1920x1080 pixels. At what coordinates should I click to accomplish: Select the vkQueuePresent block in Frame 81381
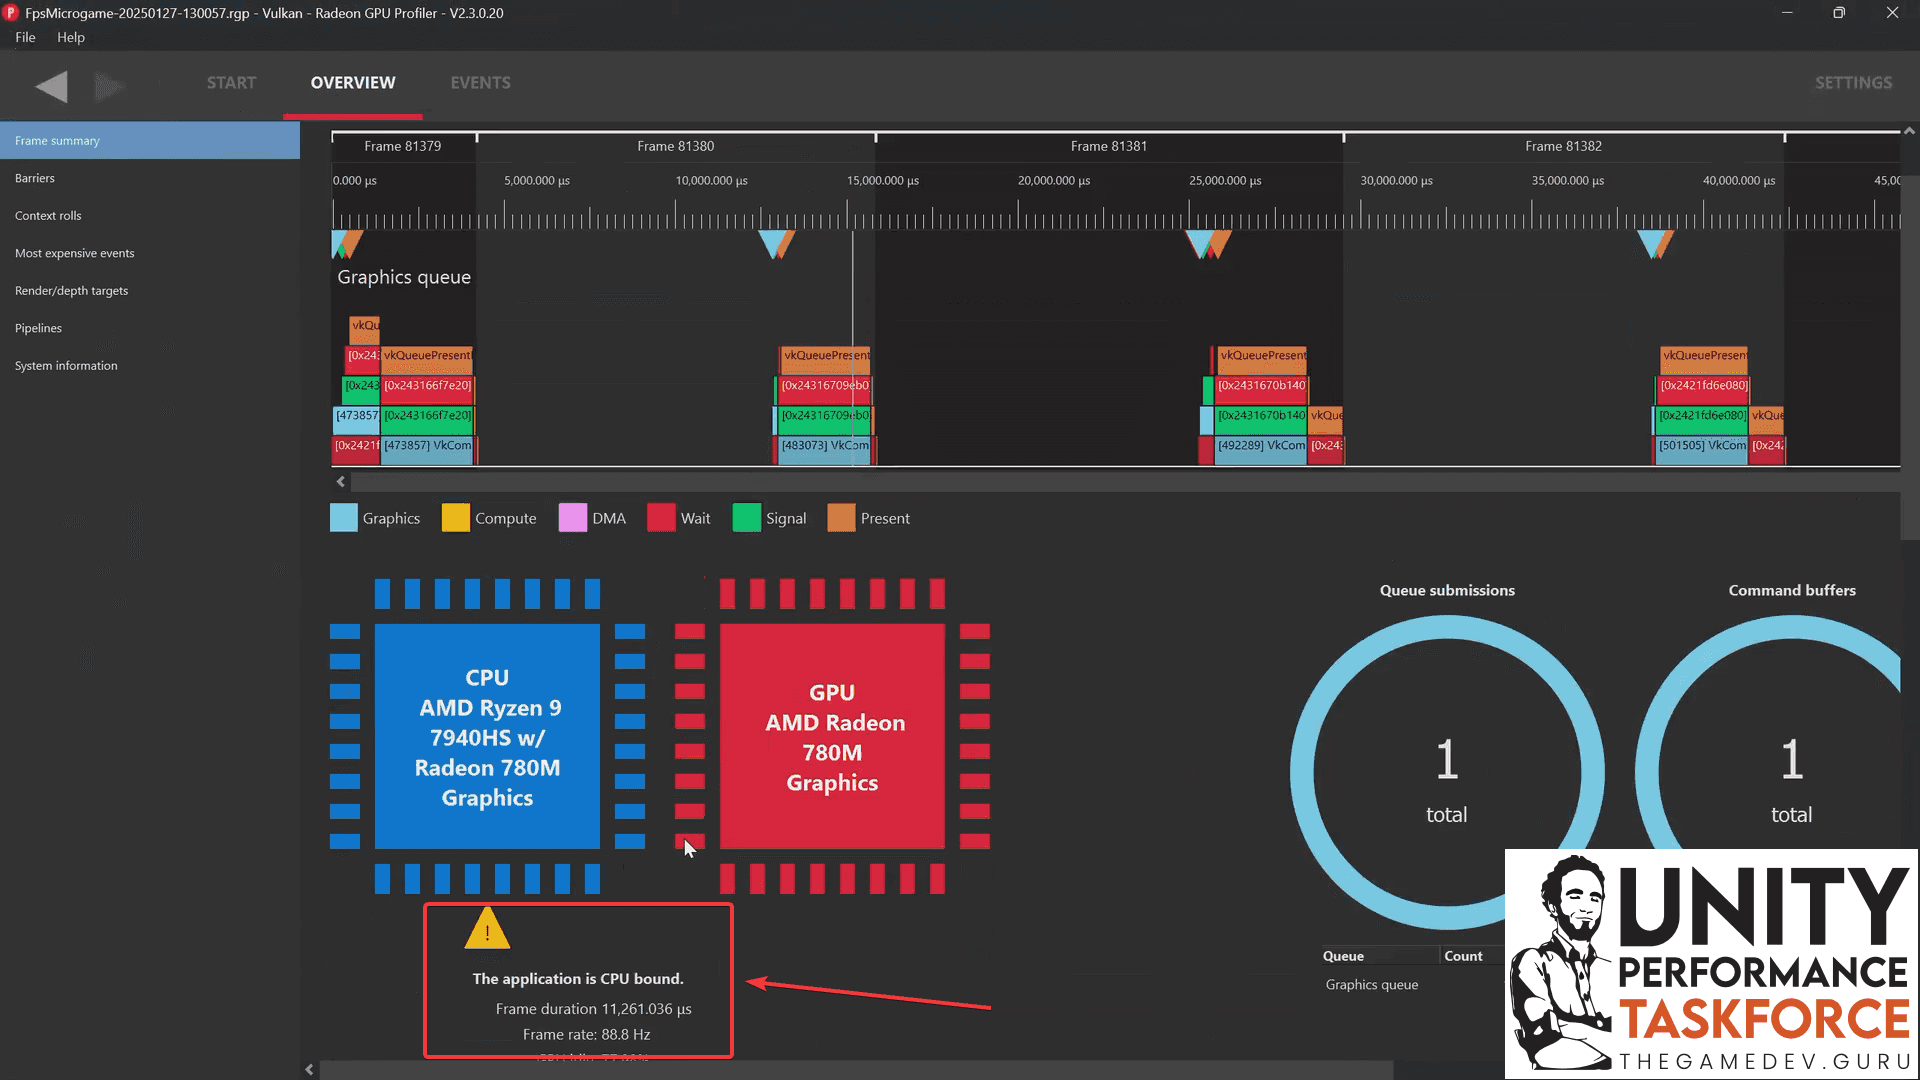1261,357
